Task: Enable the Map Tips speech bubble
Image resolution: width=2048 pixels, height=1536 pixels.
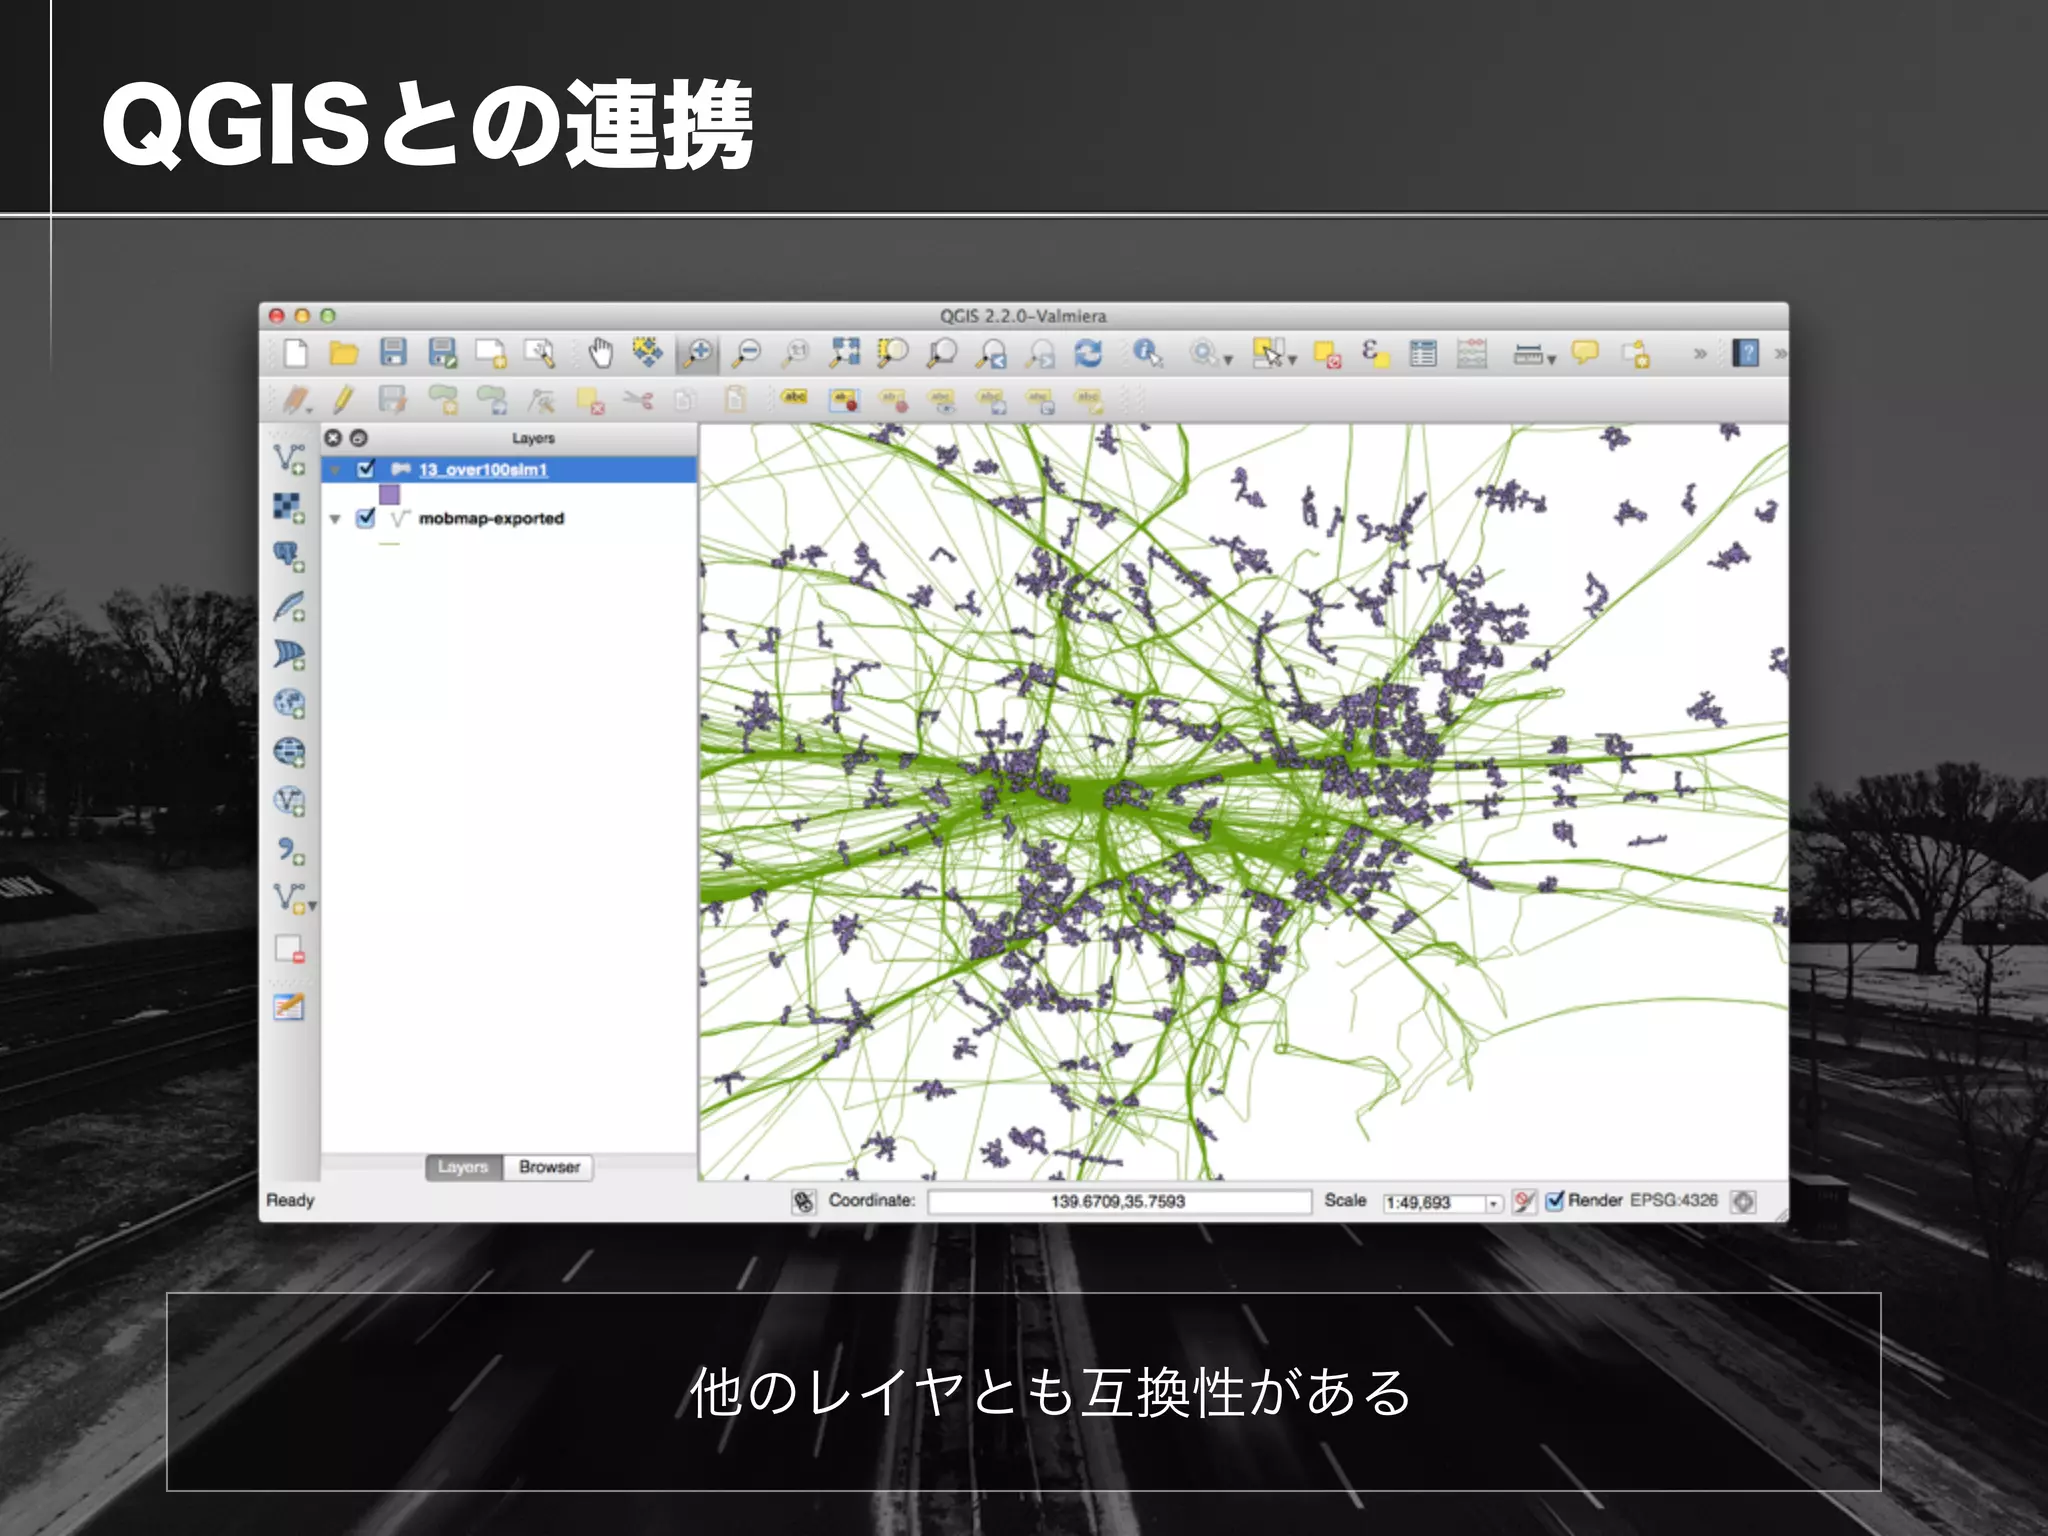Action: [1585, 352]
